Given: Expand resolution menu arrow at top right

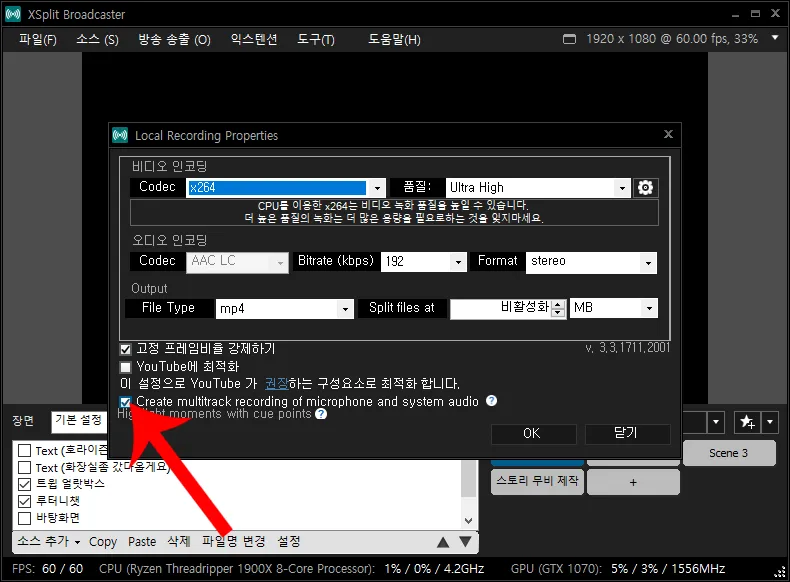Looking at the screenshot, I should click(x=775, y=38).
